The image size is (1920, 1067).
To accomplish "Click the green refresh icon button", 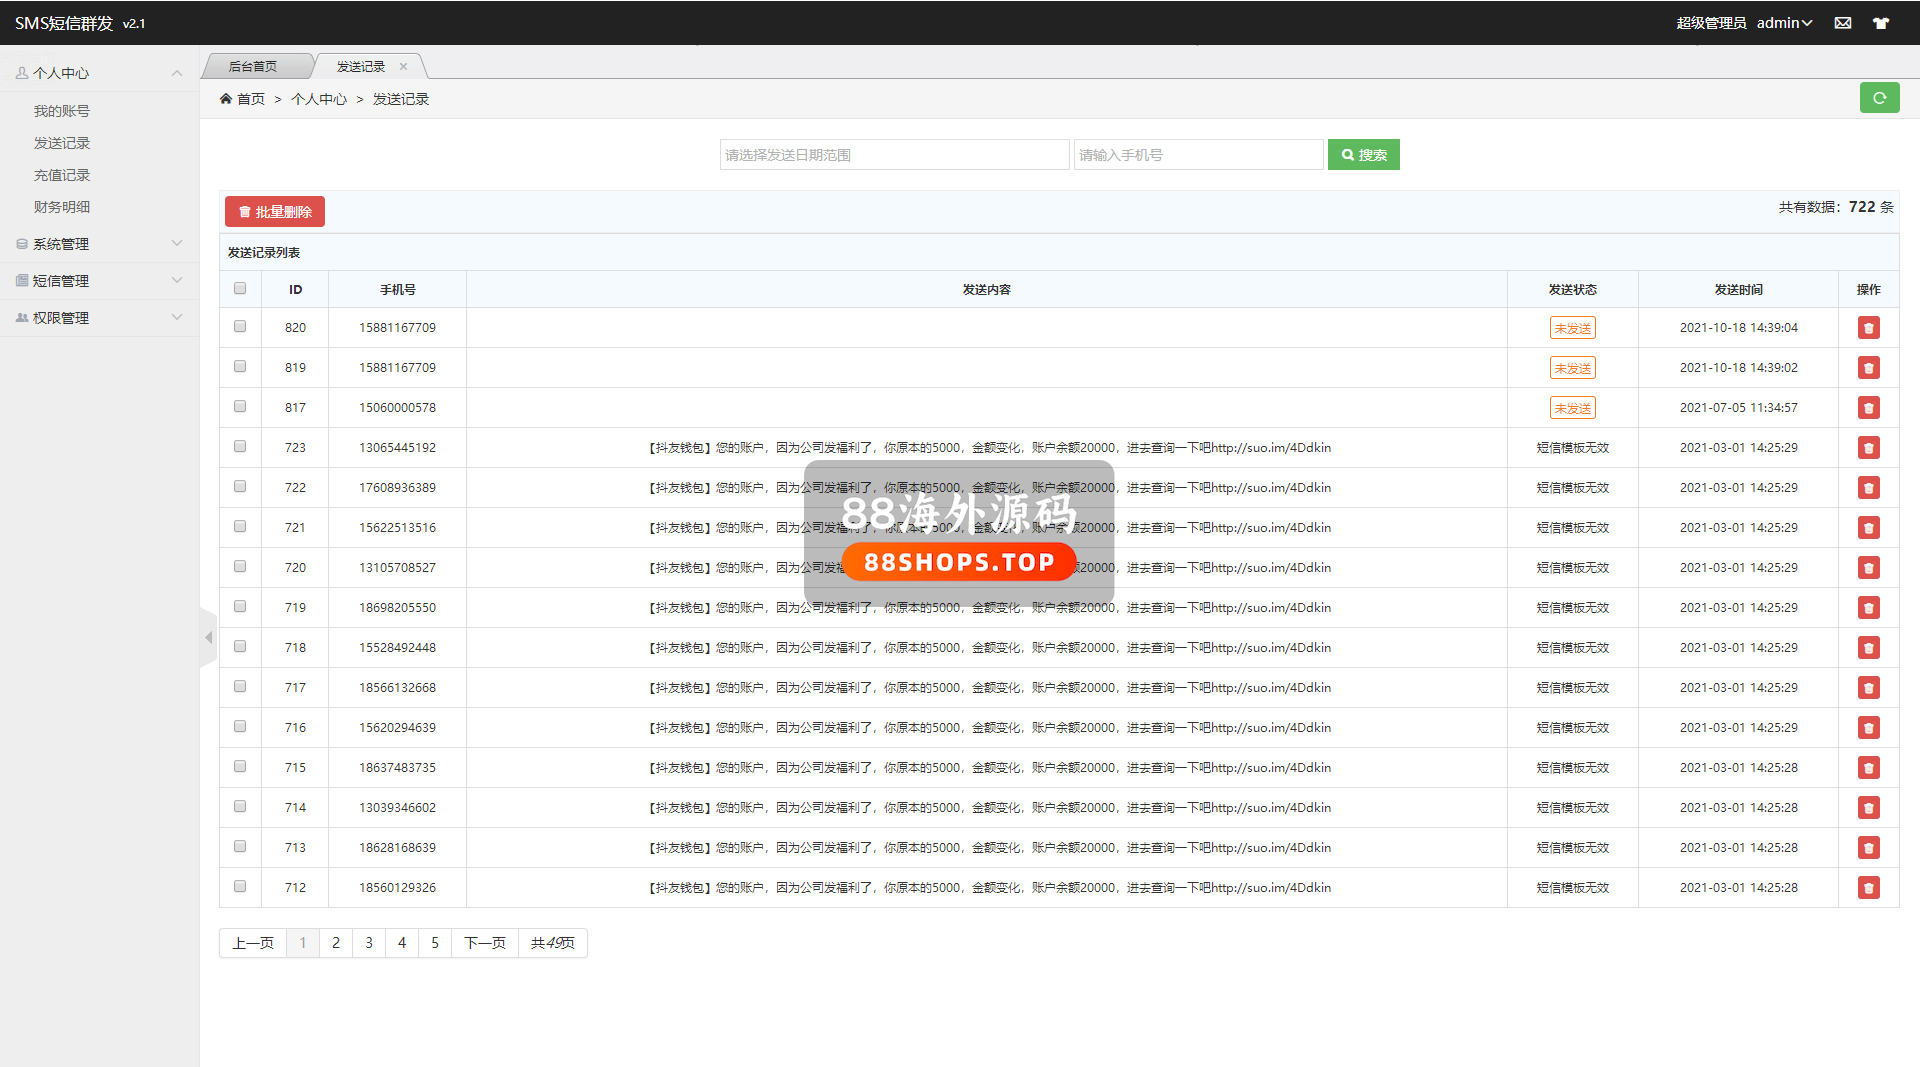I will (x=1879, y=98).
